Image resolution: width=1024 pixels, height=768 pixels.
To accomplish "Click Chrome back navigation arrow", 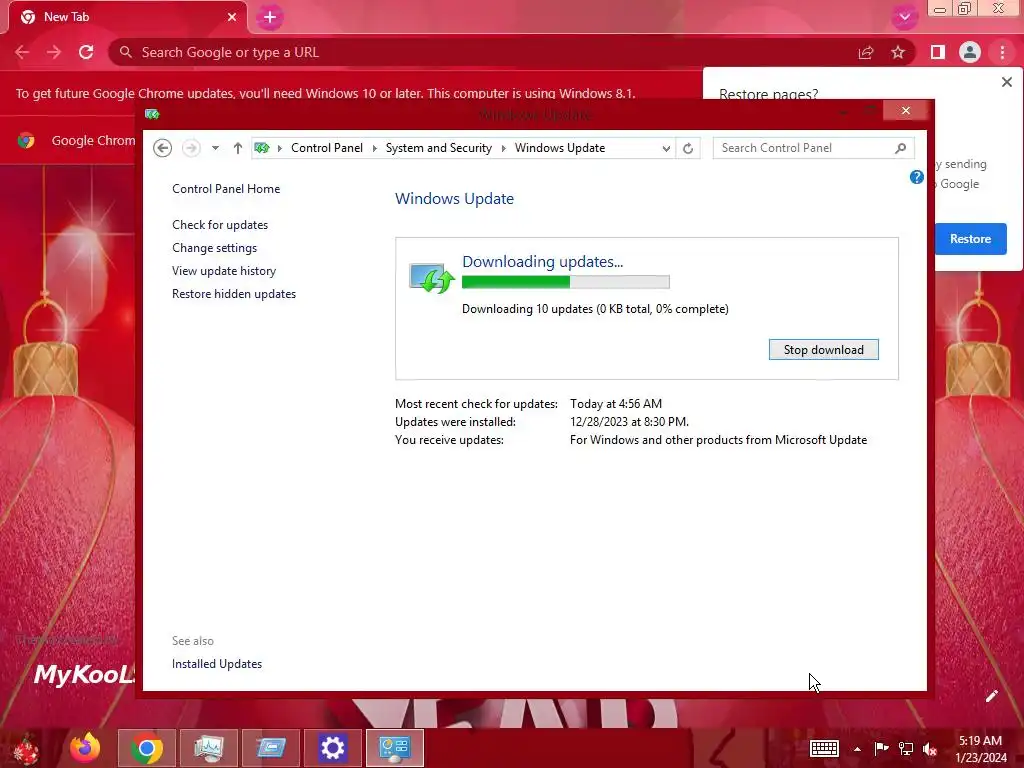I will (22, 52).
